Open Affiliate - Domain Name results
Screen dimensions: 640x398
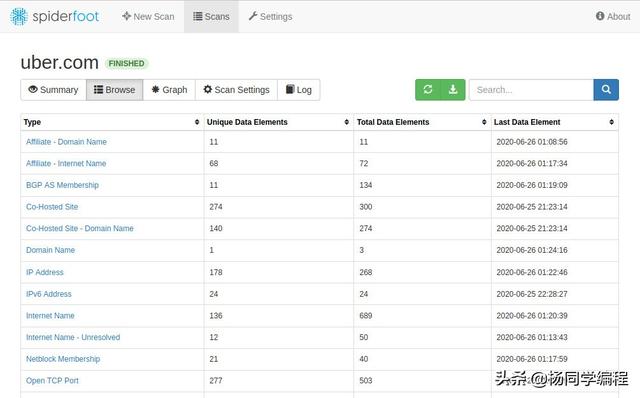[x=66, y=142]
